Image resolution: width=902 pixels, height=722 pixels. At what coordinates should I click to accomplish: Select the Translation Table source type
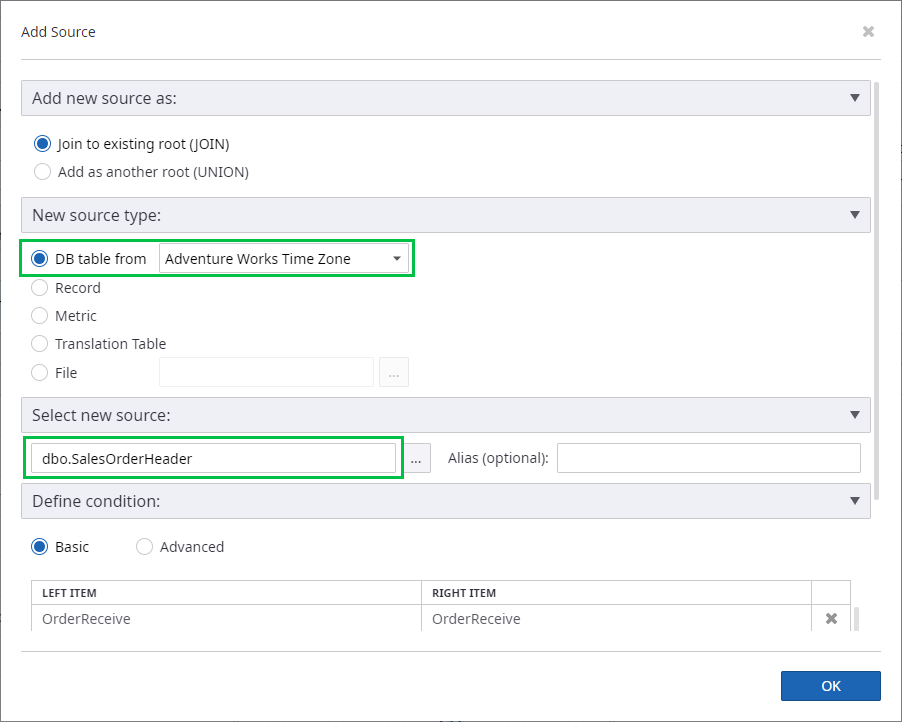pyautogui.click(x=40, y=344)
